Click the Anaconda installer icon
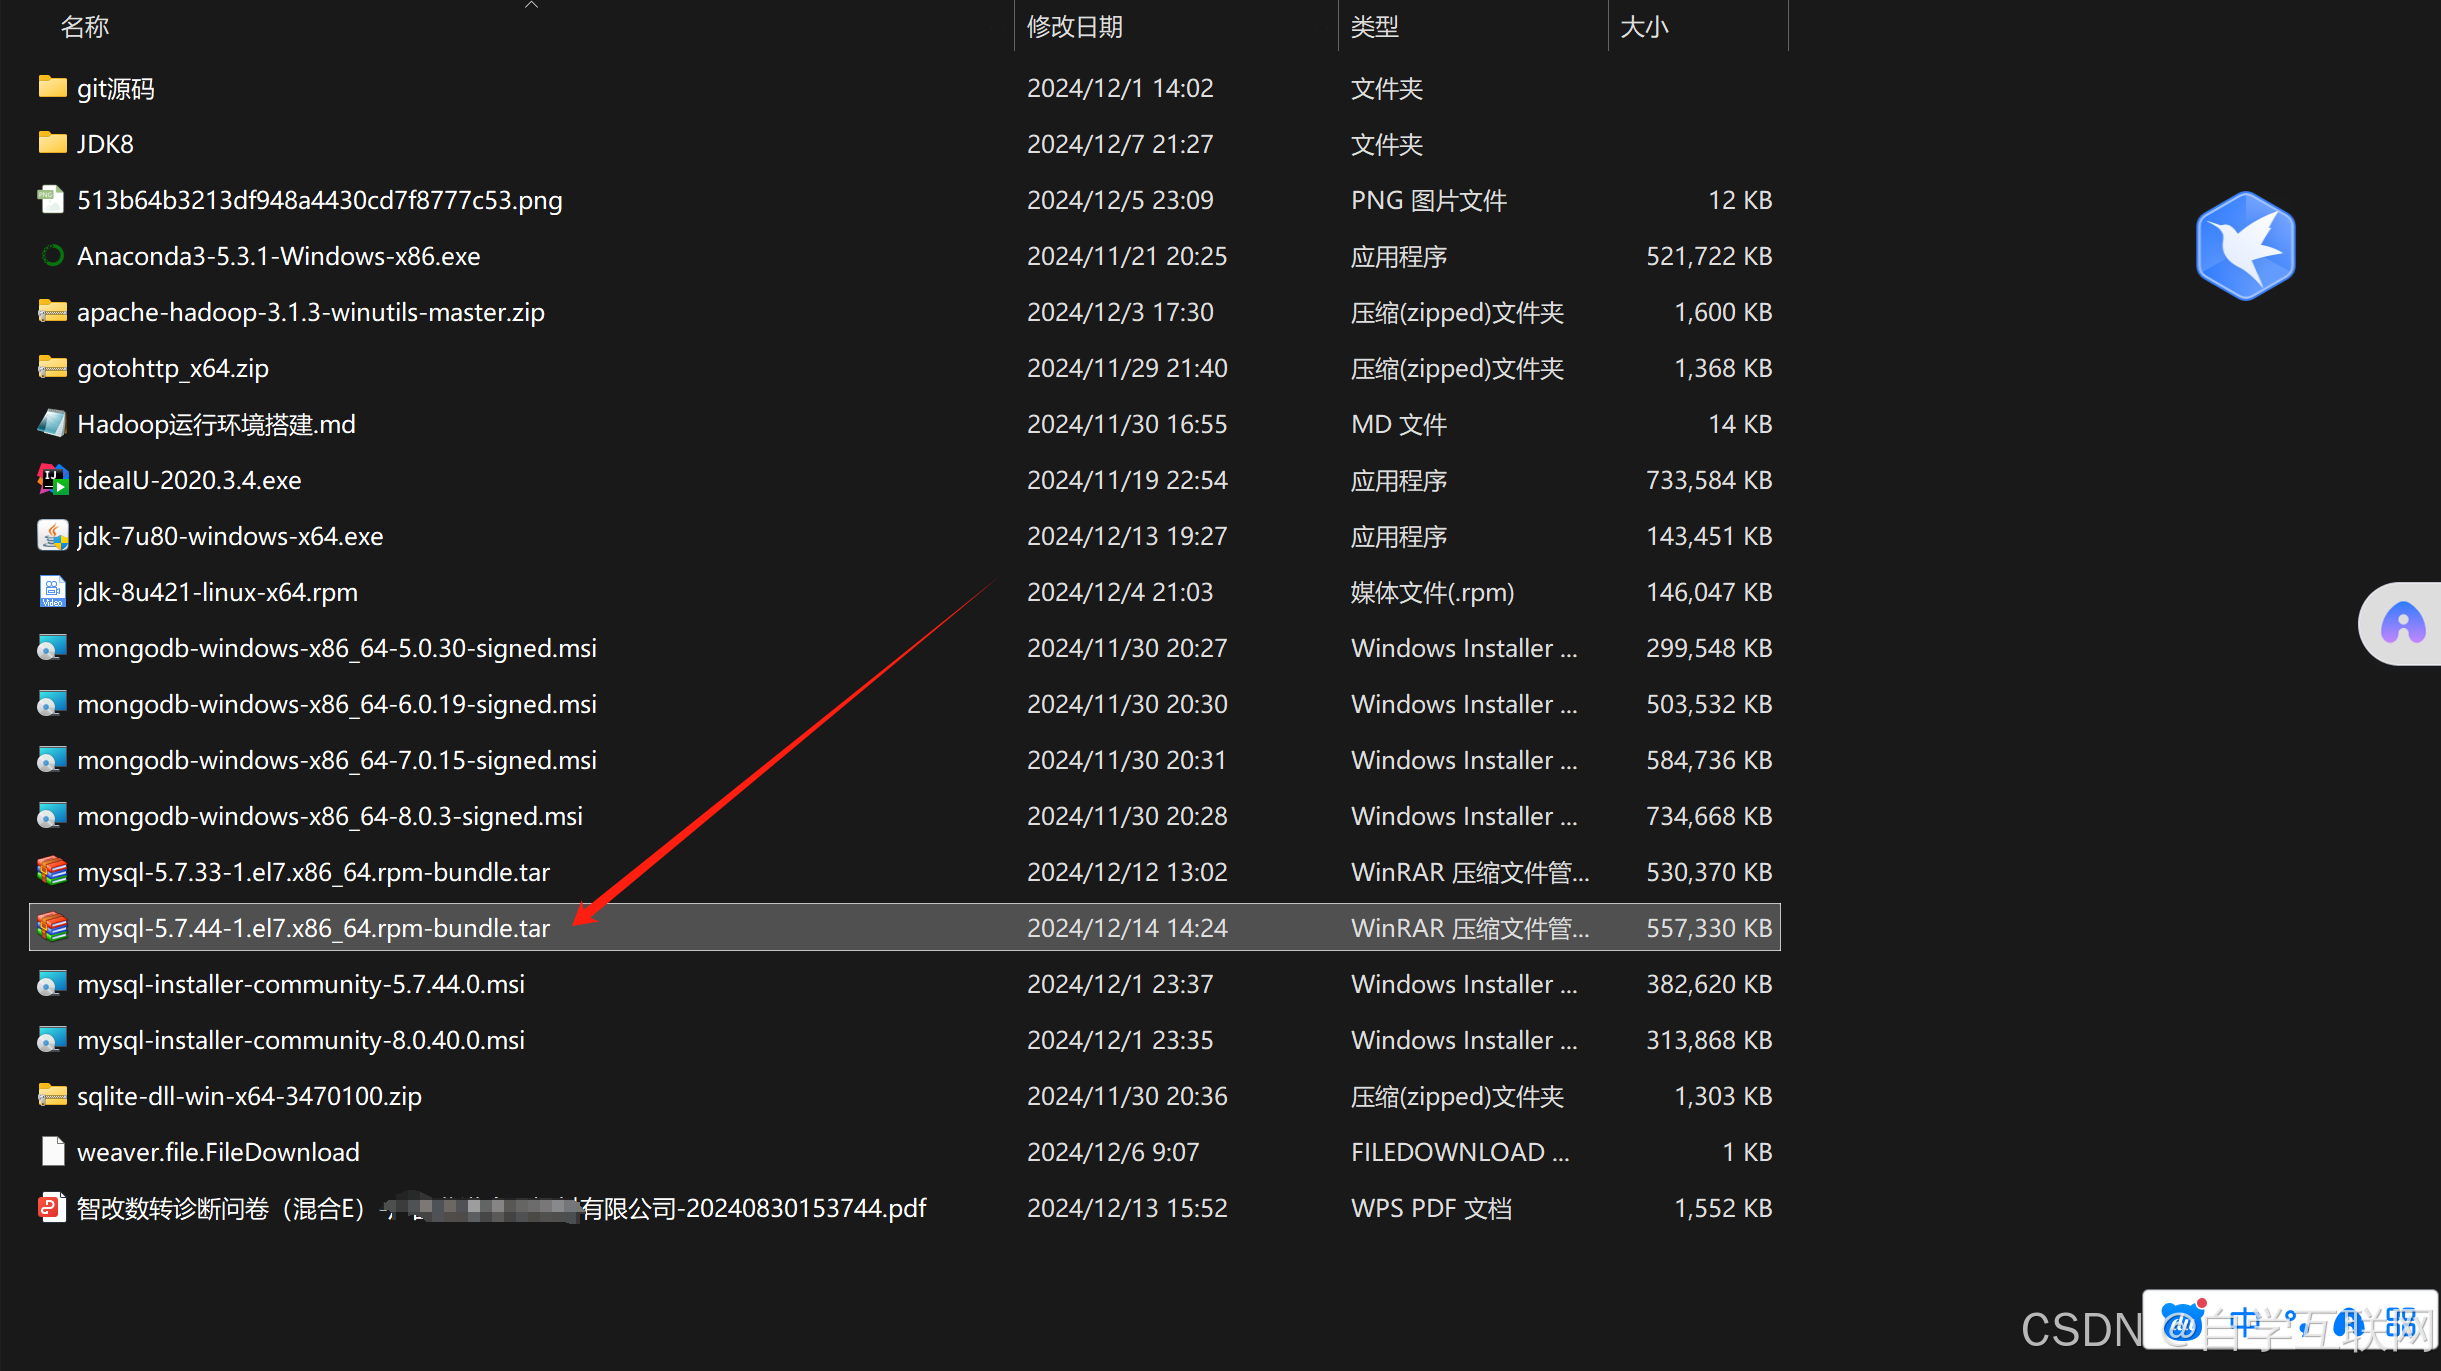Image resolution: width=2441 pixels, height=1371 pixels. (51, 255)
